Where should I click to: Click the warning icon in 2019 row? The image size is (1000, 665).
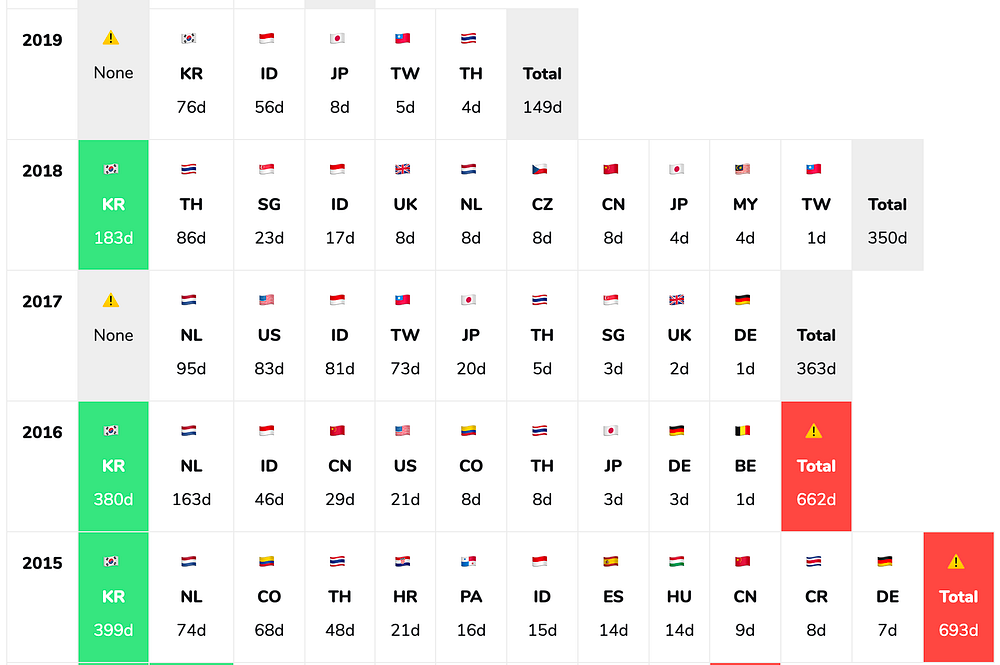coord(111,38)
